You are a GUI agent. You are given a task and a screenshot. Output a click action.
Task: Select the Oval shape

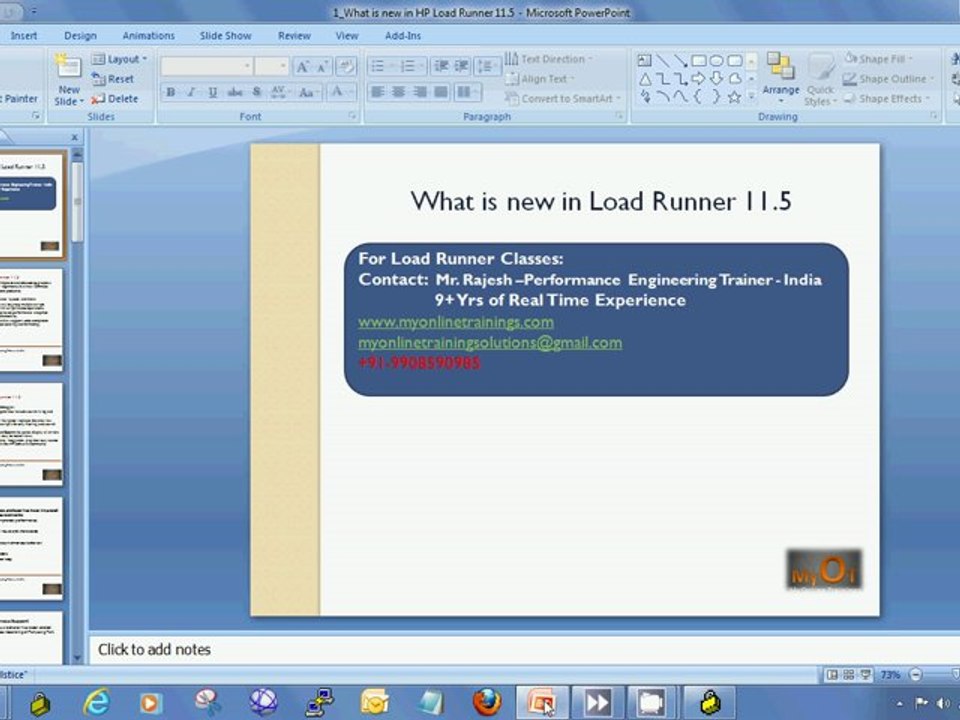[716, 60]
